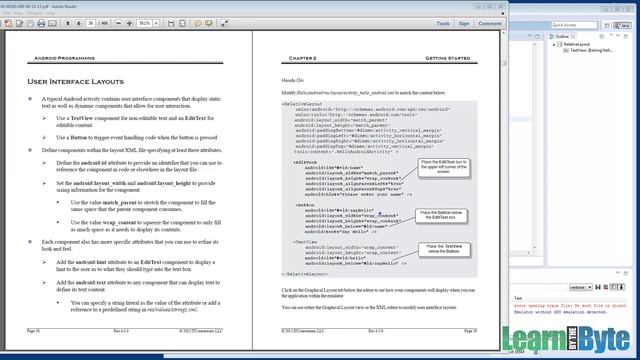Click the page number input field
This screenshot has height=360, width=640.
click(x=91, y=24)
